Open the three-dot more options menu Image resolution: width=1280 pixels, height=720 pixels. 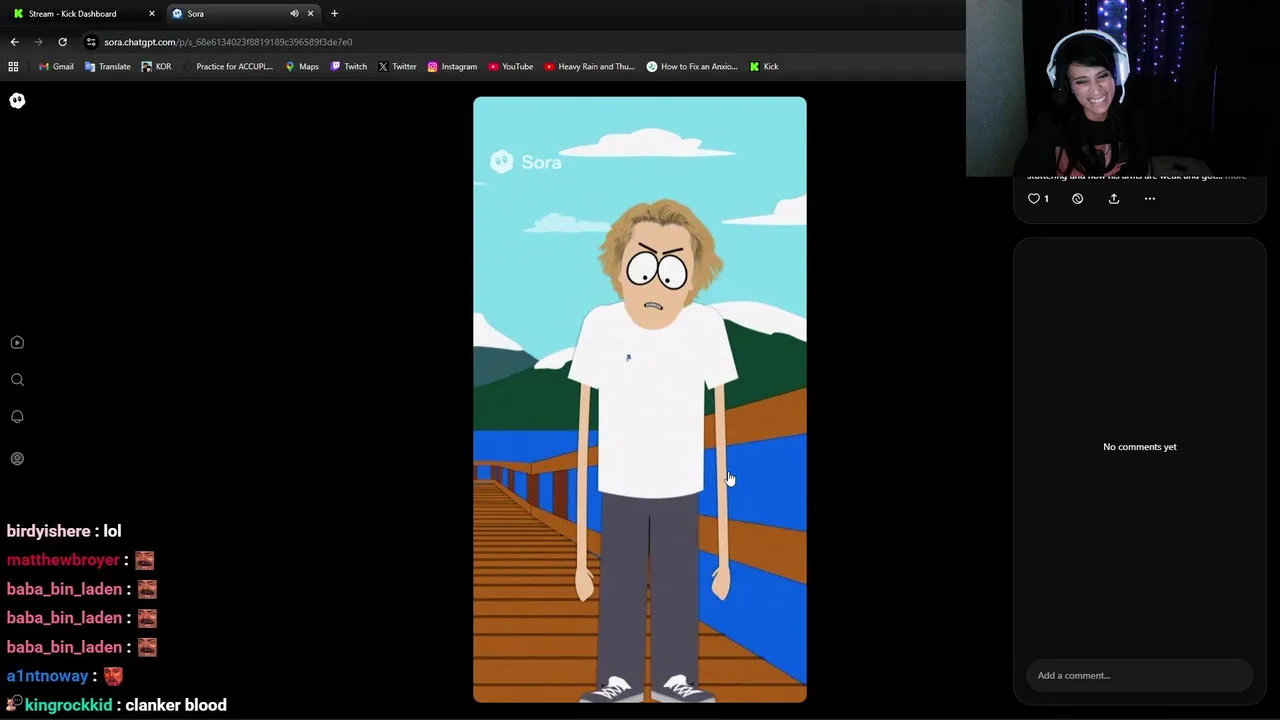(x=1149, y=199)
